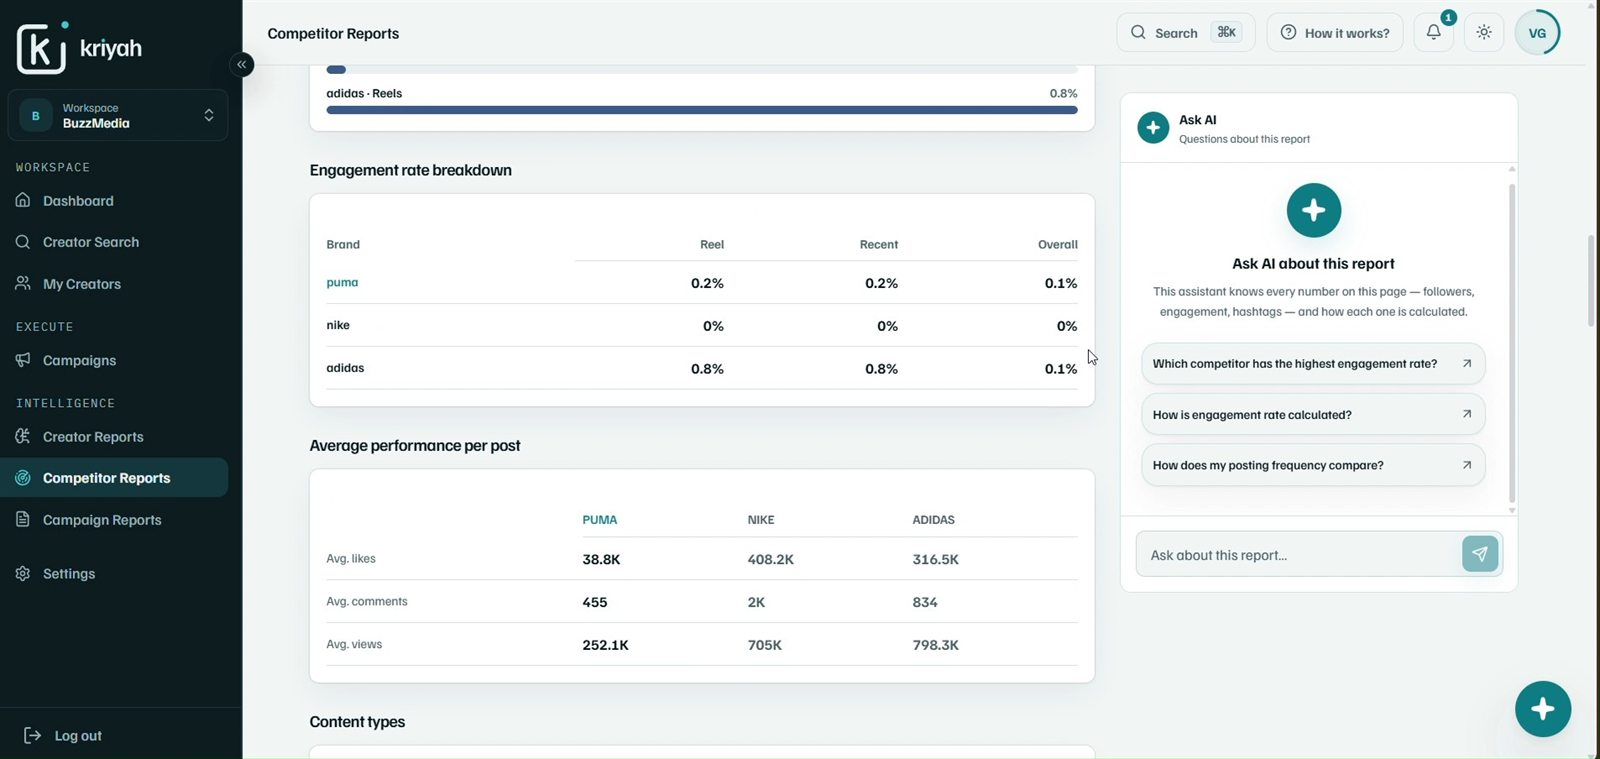Click the large Ask AI plus circle
The image size is (1600, 759).
click(x=1313, y=210)
